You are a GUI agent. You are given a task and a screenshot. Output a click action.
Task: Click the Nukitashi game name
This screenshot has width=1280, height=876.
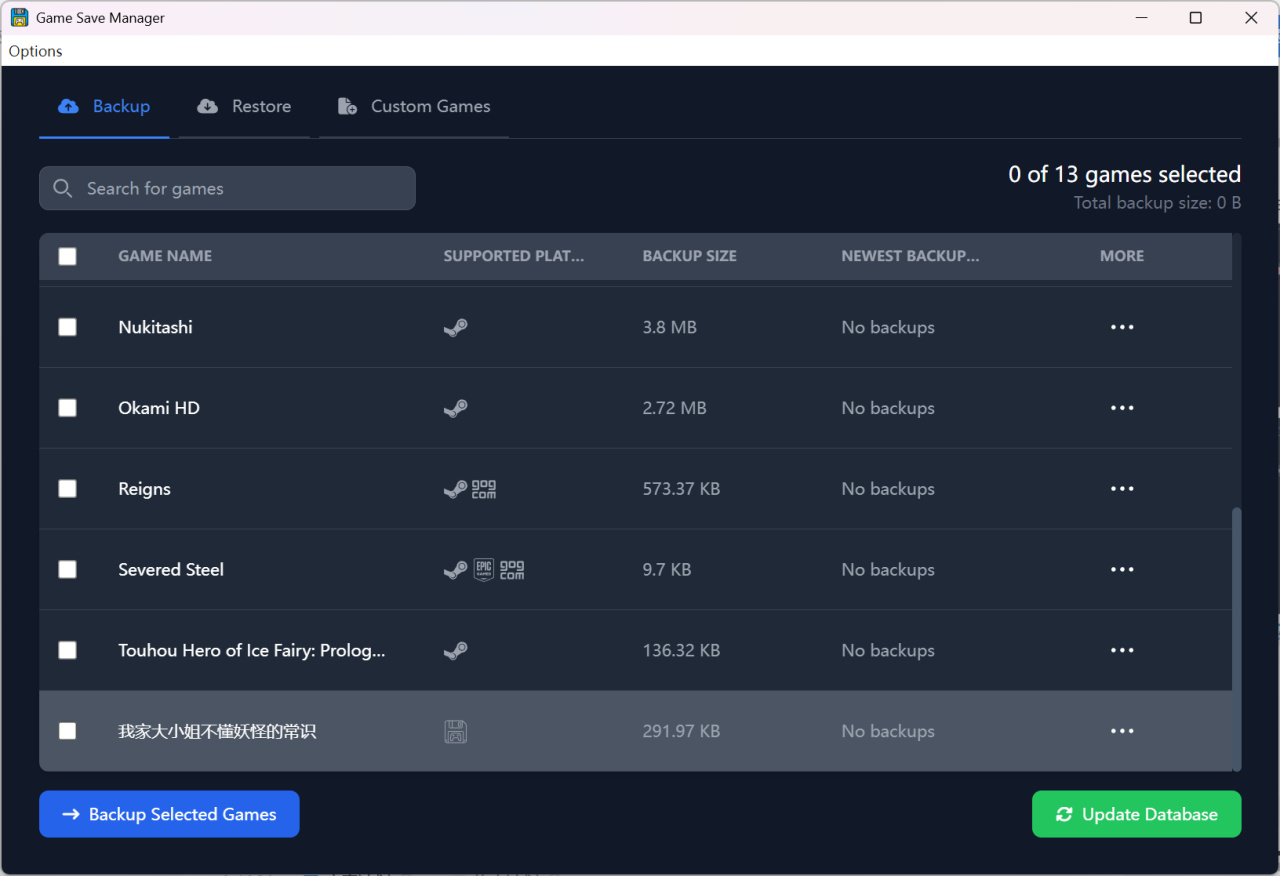click(x=155, y=327)
